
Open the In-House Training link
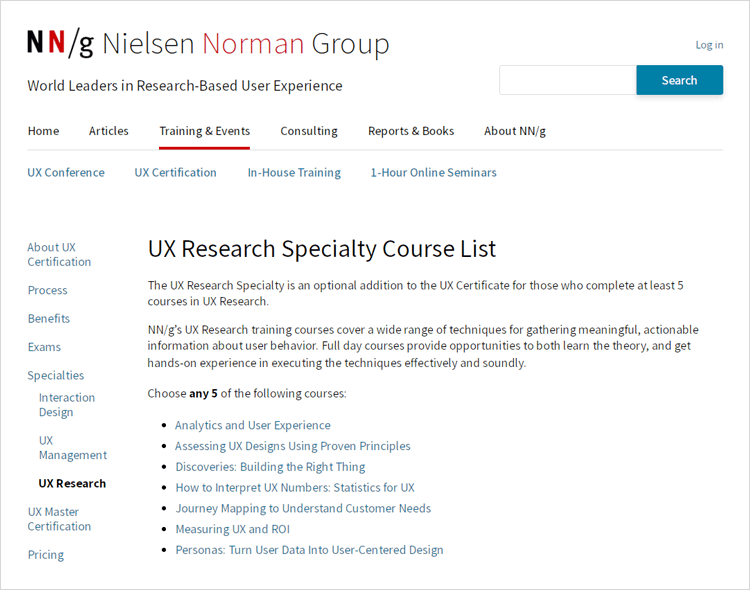[294, 173]
